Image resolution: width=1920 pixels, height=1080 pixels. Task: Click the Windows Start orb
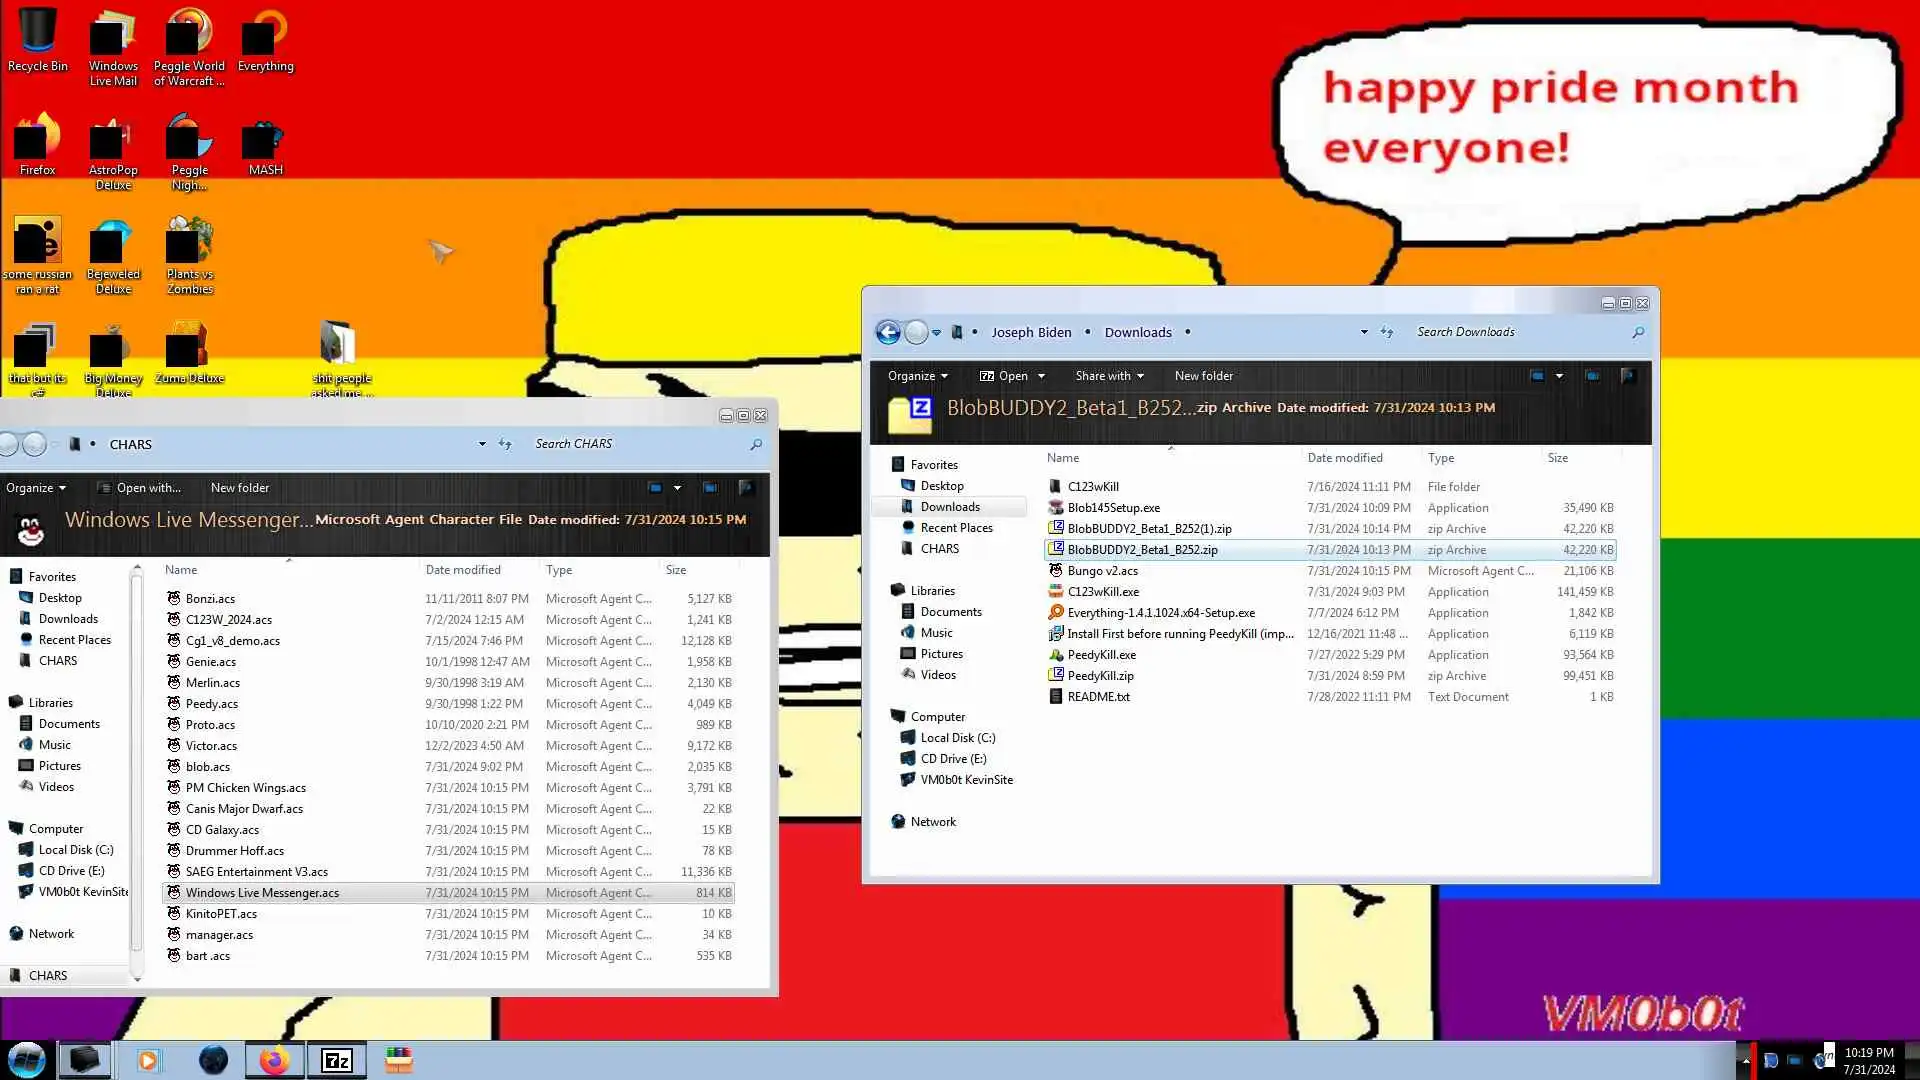[x=27, y=1060]
